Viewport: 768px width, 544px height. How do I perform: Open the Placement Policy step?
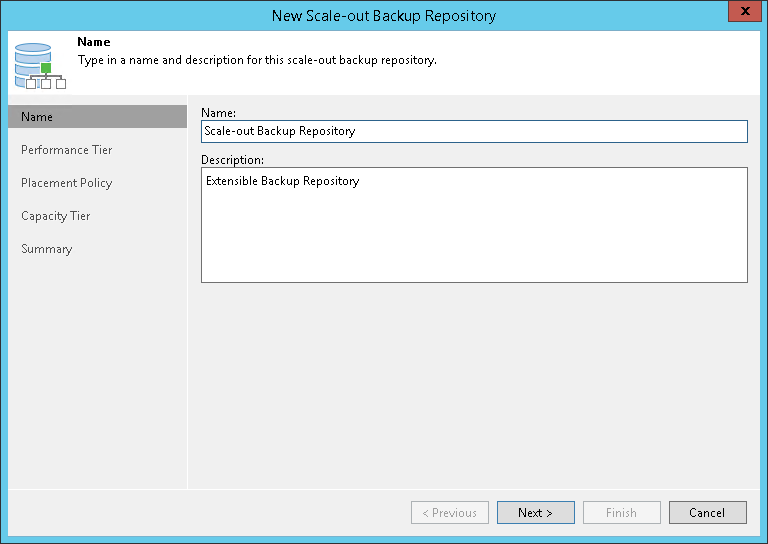point(67,183)
